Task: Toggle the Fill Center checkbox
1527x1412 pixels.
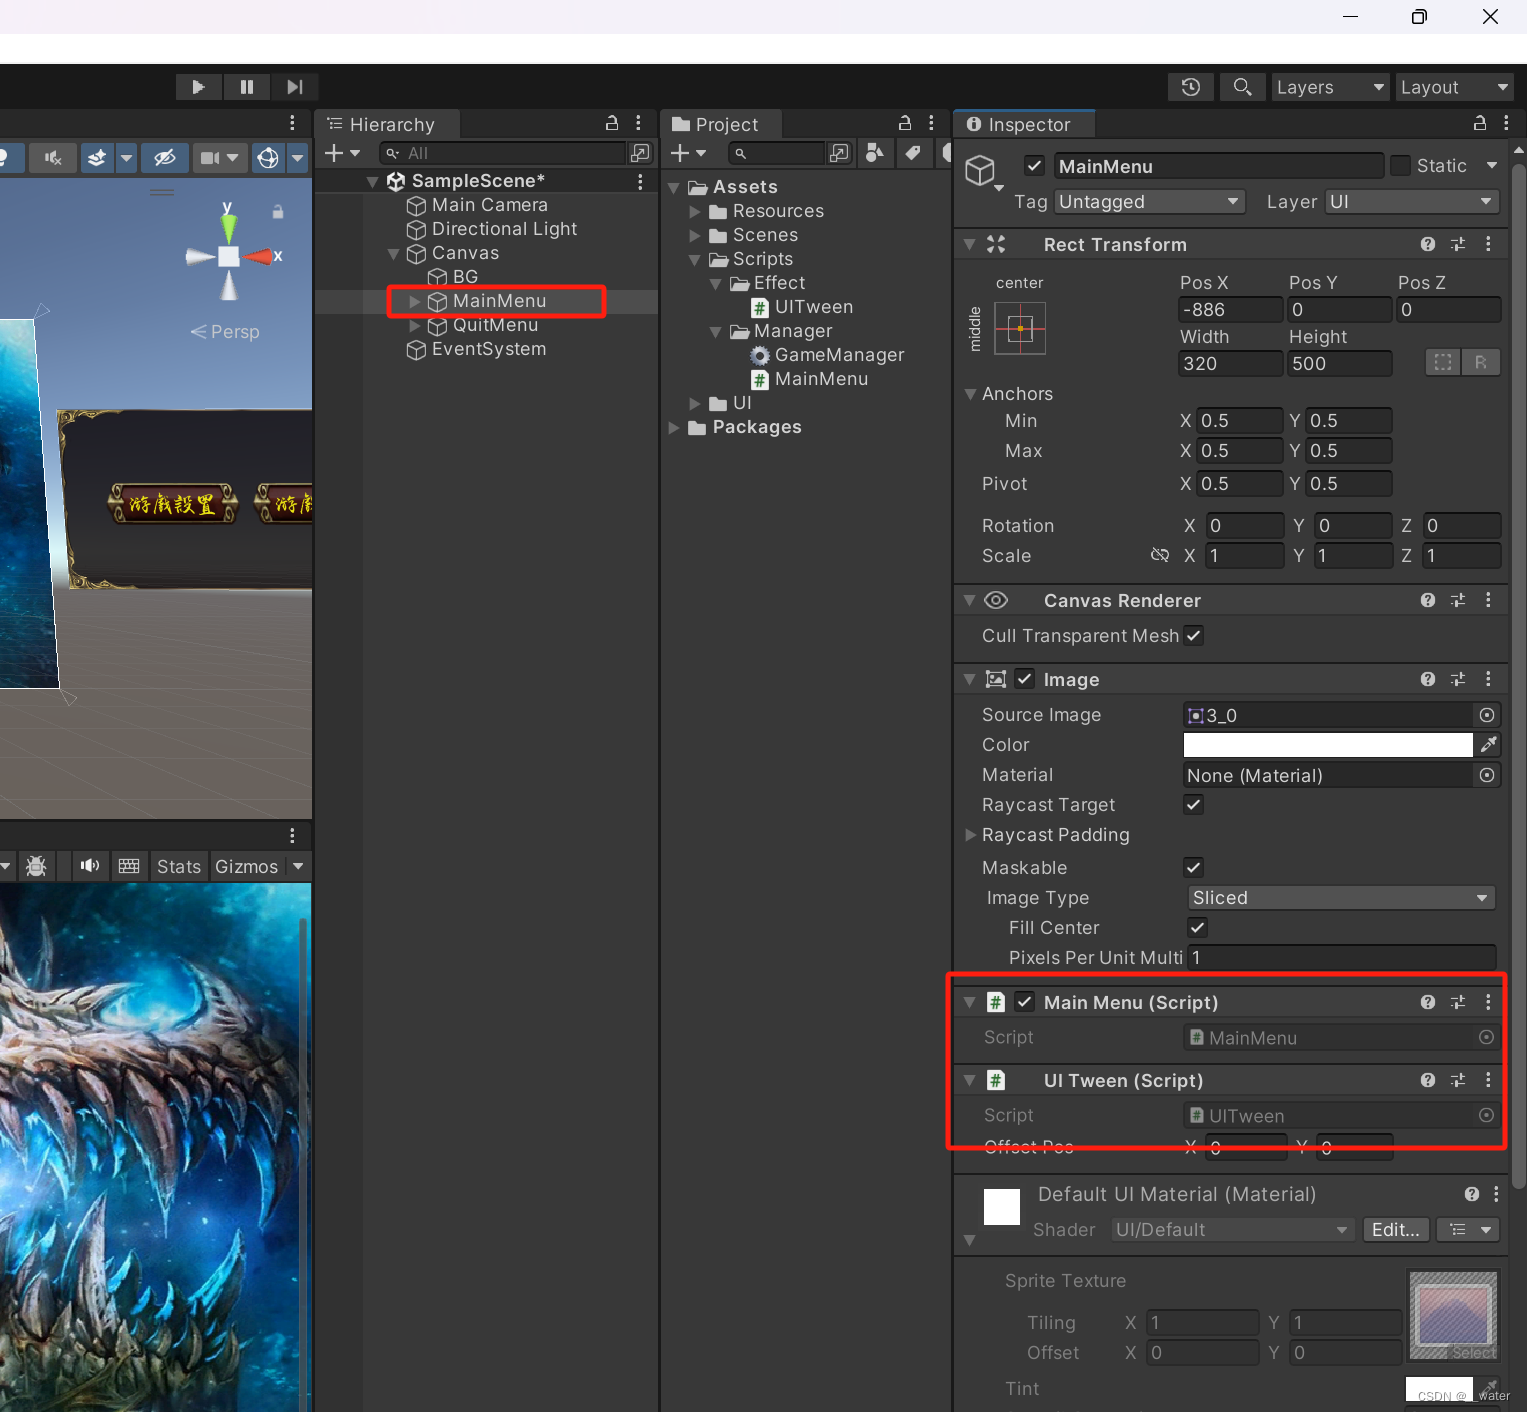Action: point(1197,927)
